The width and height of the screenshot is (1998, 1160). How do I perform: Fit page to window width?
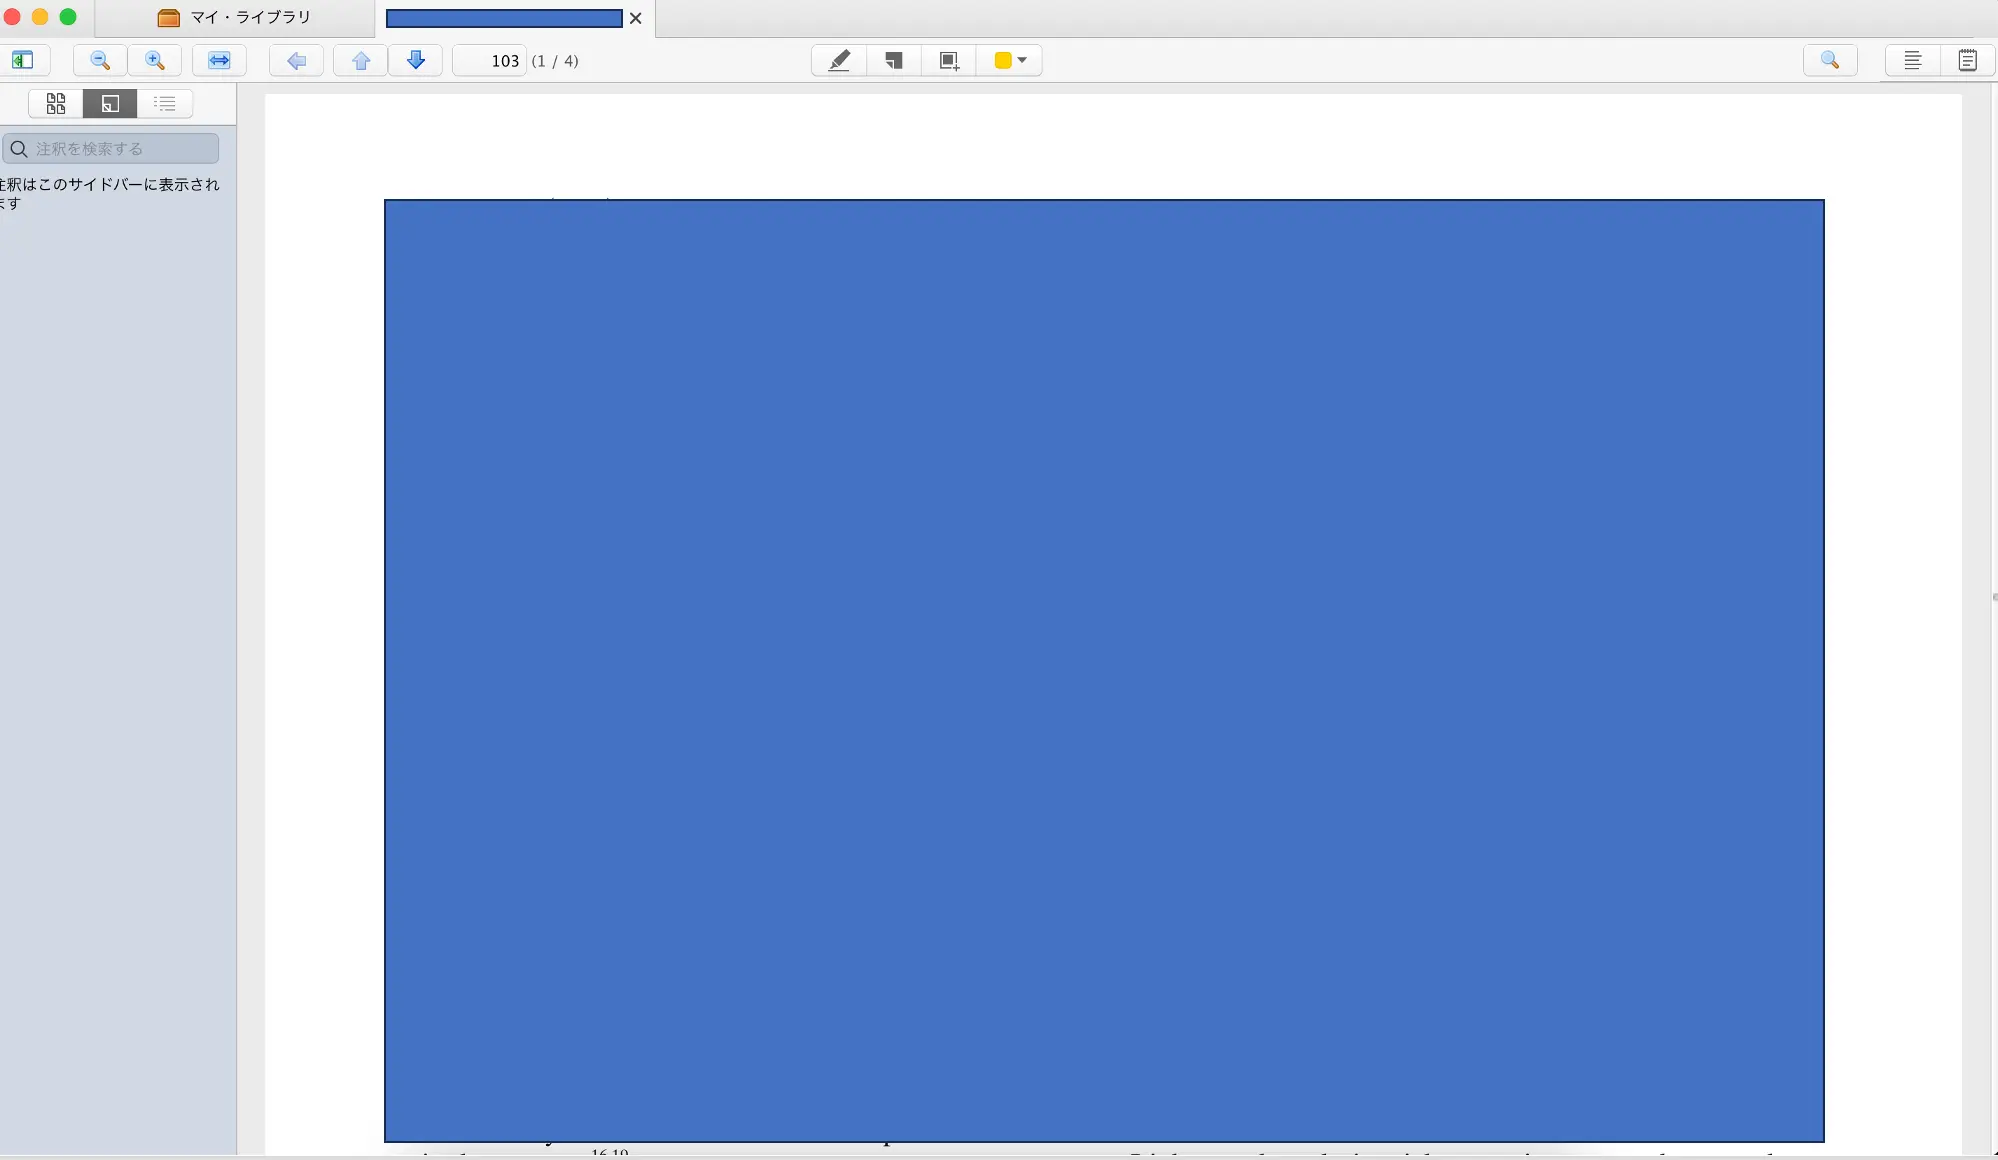tap(219, 61)
